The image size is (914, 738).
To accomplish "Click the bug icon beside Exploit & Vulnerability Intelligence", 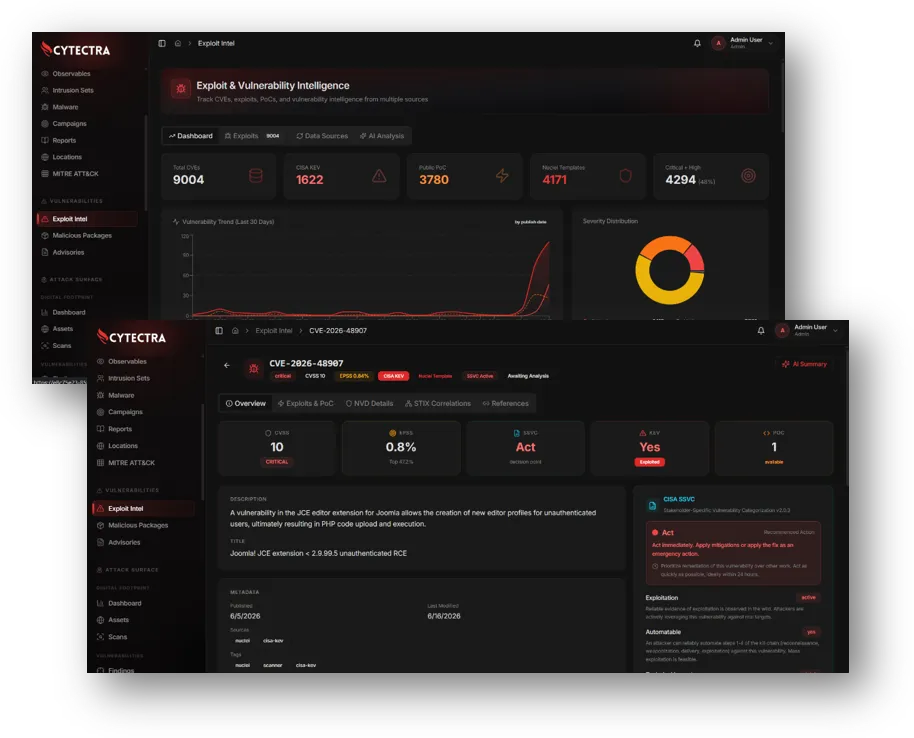I will click(x=181, y=89).
